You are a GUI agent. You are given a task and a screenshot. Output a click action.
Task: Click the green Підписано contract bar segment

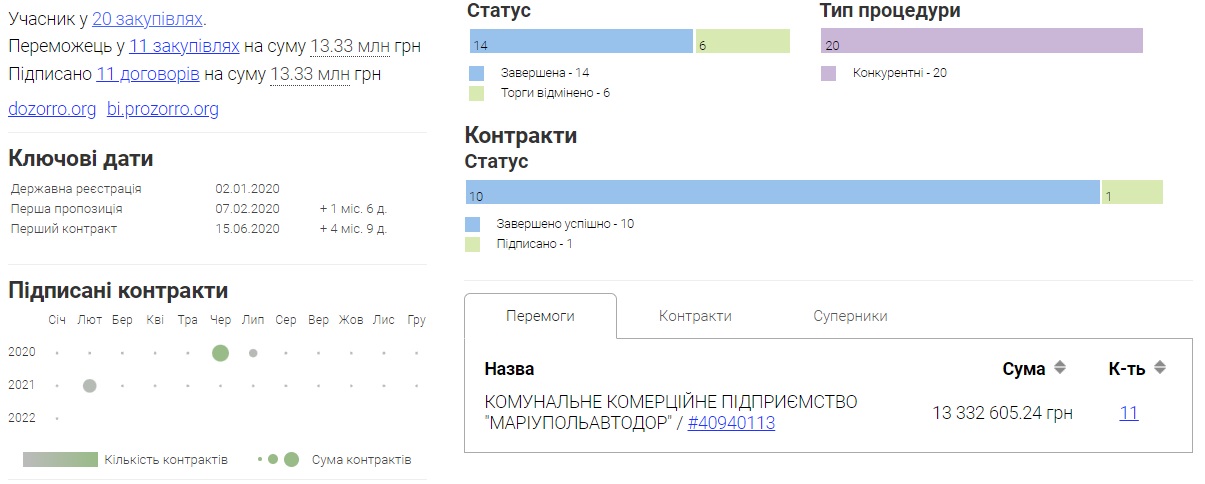point(1132,193)
